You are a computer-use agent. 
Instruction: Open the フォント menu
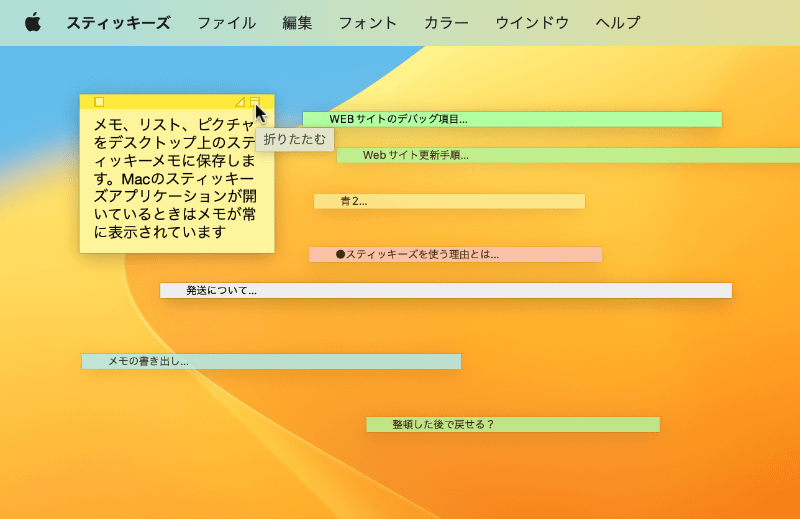click(368, 23)
